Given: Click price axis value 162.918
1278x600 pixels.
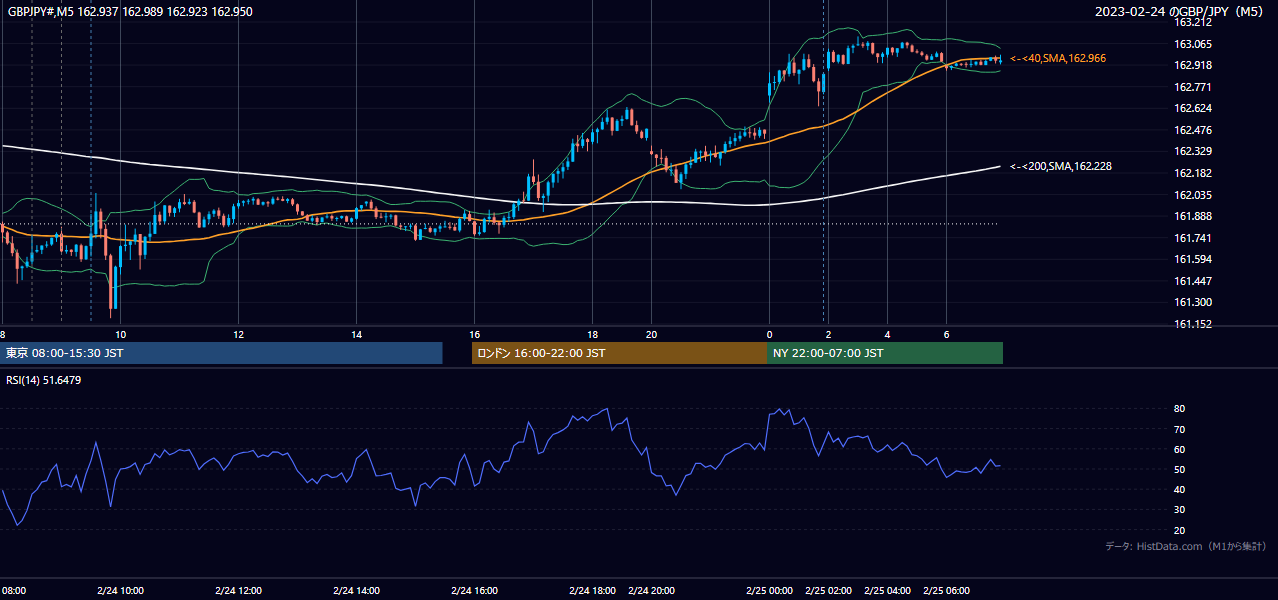Looking at the screenshot, I should [x=1193, y=66].
